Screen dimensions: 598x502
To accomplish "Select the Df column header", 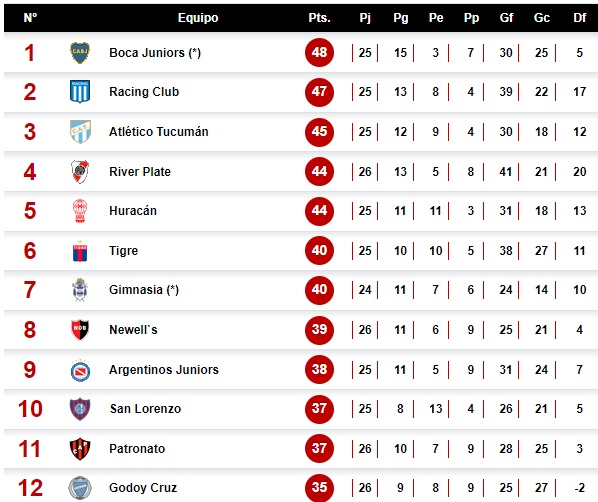I will pyautogui.click(x=580, y=18).
